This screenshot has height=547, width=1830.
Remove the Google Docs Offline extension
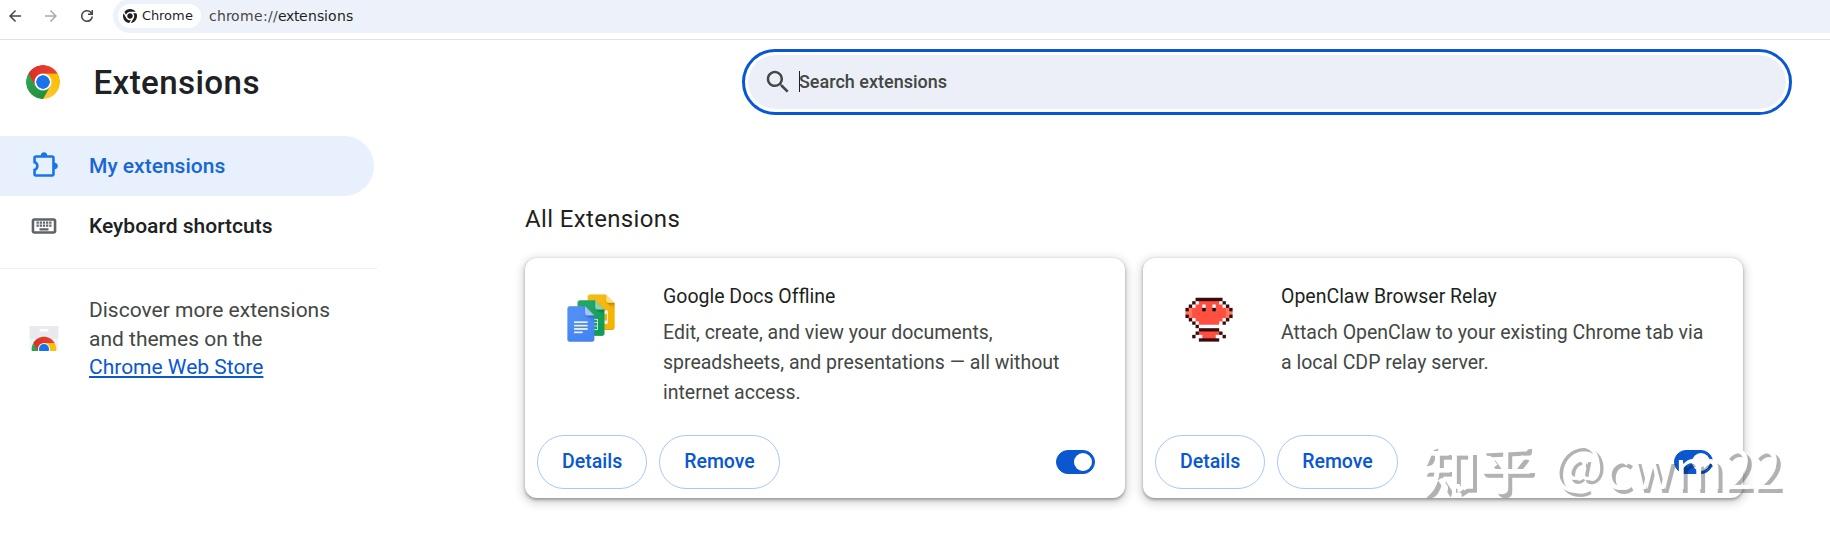pos(719,462)
